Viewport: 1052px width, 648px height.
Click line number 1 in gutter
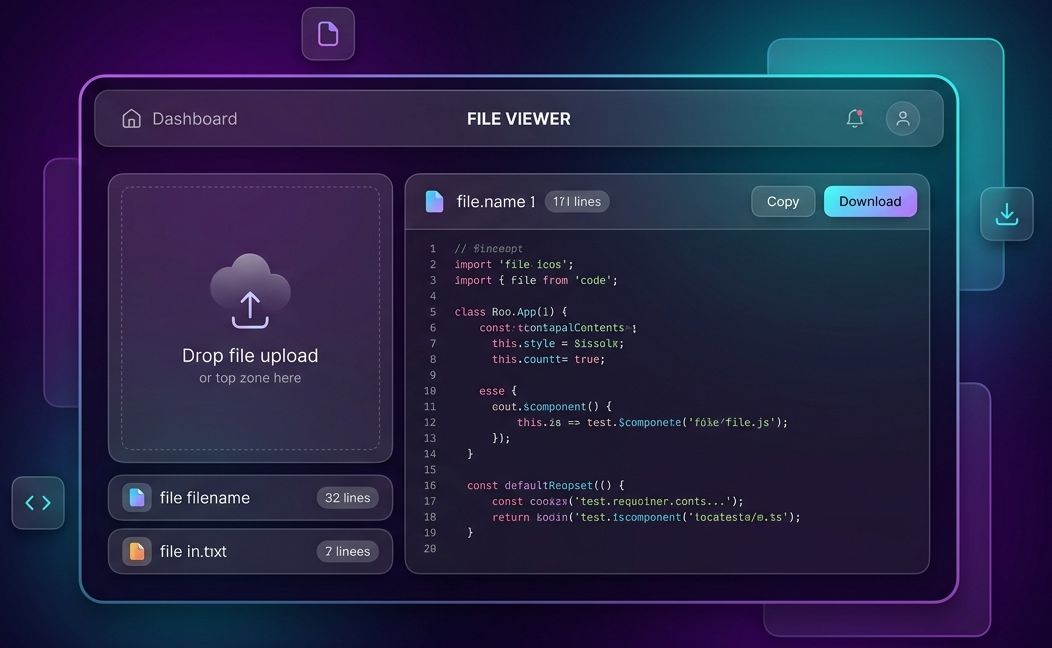433,249
